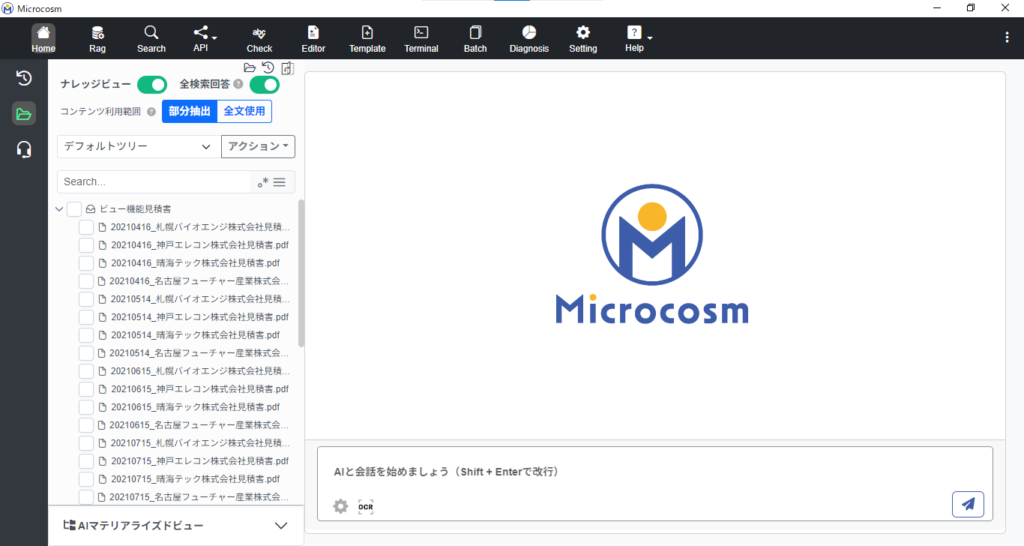
Task: Click the OCR icon in the chat box
Action: tap(366, 506)
